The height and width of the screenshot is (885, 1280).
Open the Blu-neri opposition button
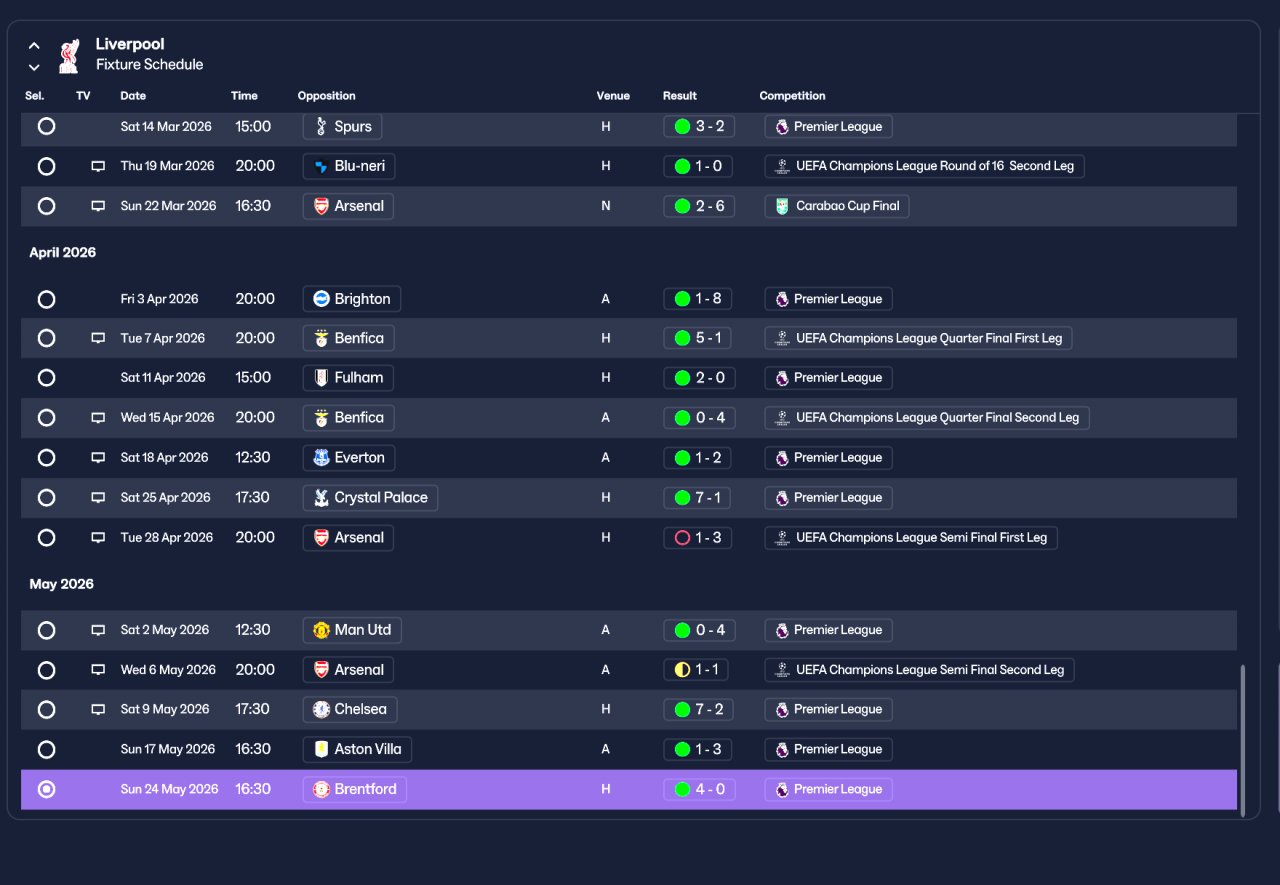349,166
